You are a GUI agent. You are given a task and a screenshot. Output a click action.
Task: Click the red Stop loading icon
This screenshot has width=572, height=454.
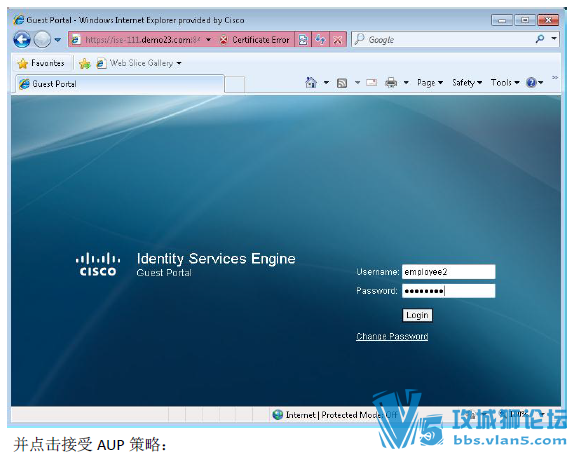pyautogui.click(x=338, y=39)
